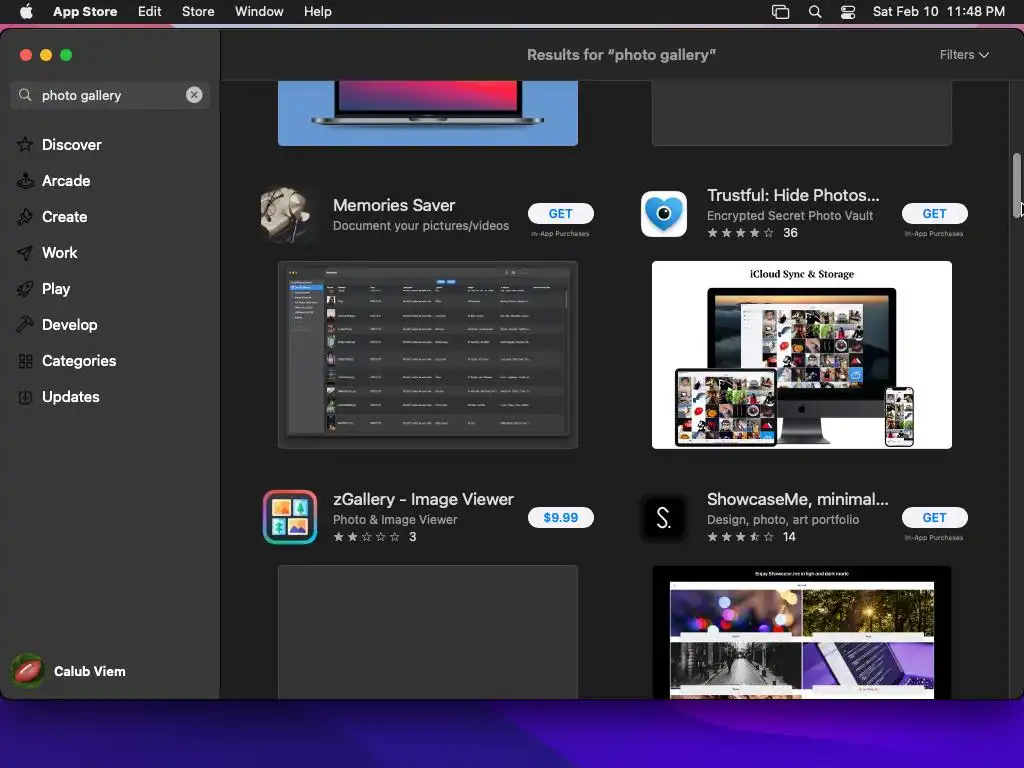Open Calub Viem account page
Viewport: 1024px width, 768px height.
89,671
